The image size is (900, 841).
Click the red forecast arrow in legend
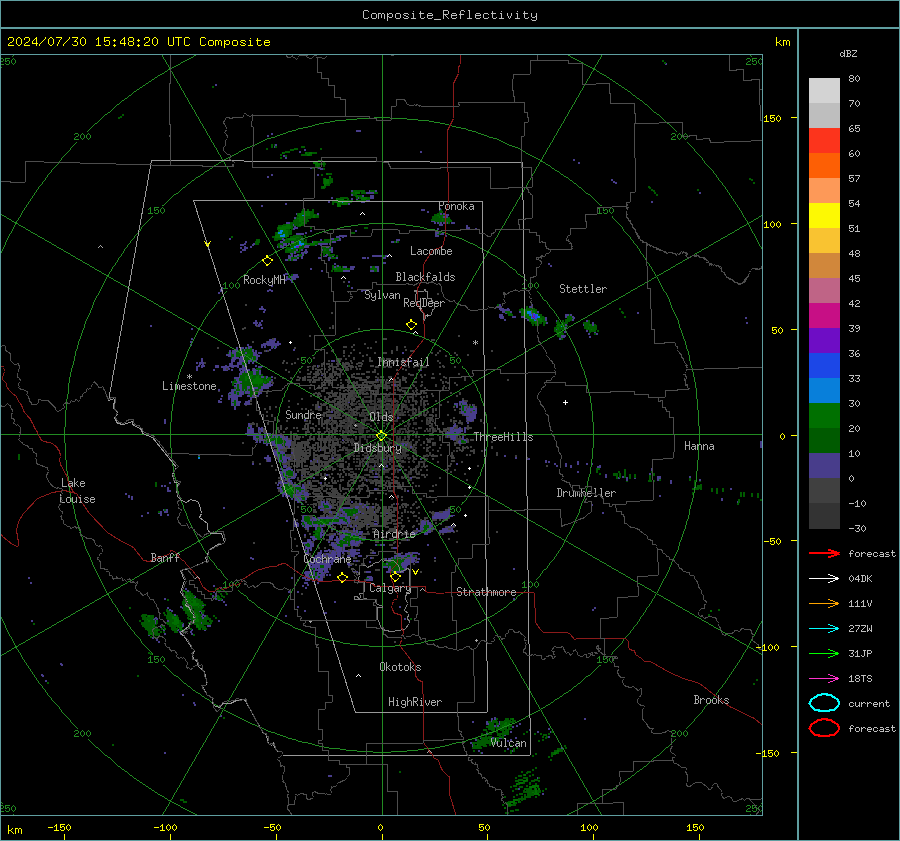tap(824, 553)
